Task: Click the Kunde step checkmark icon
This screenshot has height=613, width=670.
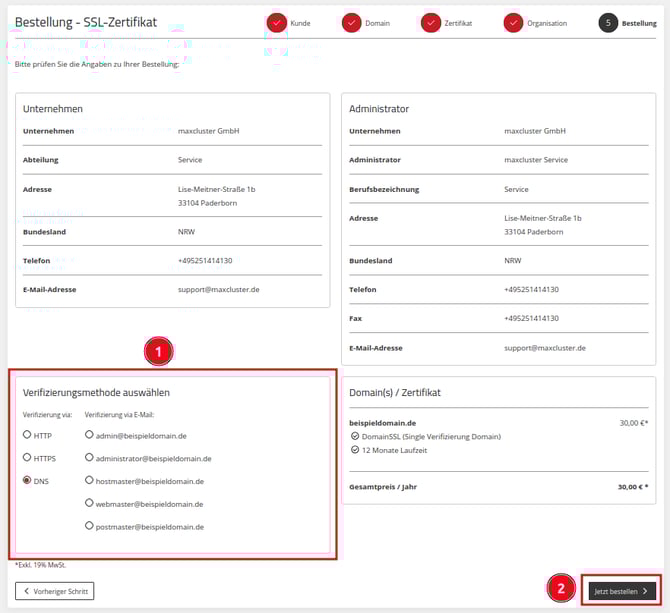Action: click(276, 23)
